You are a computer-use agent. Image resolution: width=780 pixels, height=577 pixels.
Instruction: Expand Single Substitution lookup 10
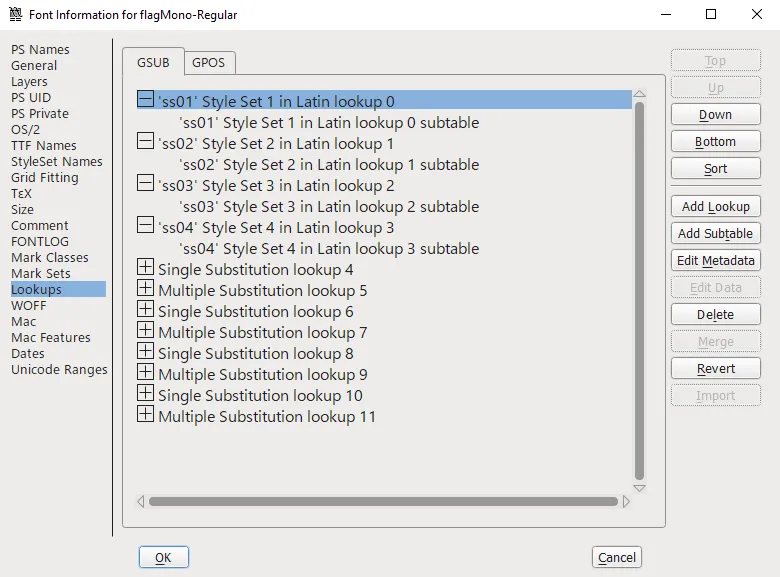[145, 393]
